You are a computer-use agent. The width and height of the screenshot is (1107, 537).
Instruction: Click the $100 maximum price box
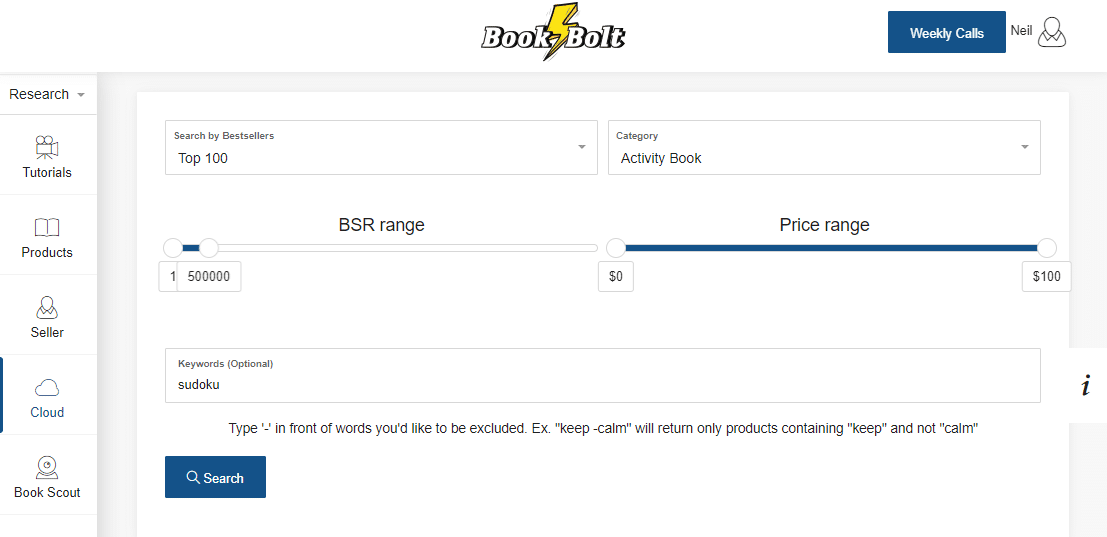click(x=1047, y=277)
